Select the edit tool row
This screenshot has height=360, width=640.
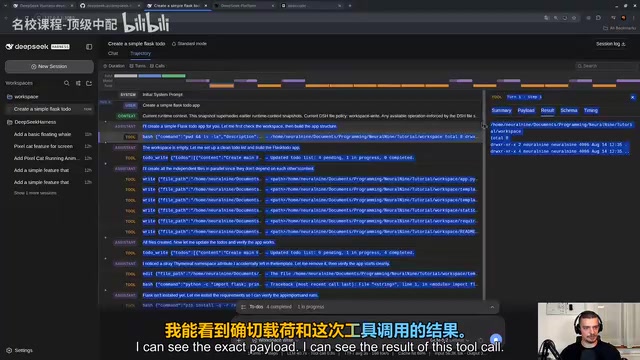[x=290, y=274]
